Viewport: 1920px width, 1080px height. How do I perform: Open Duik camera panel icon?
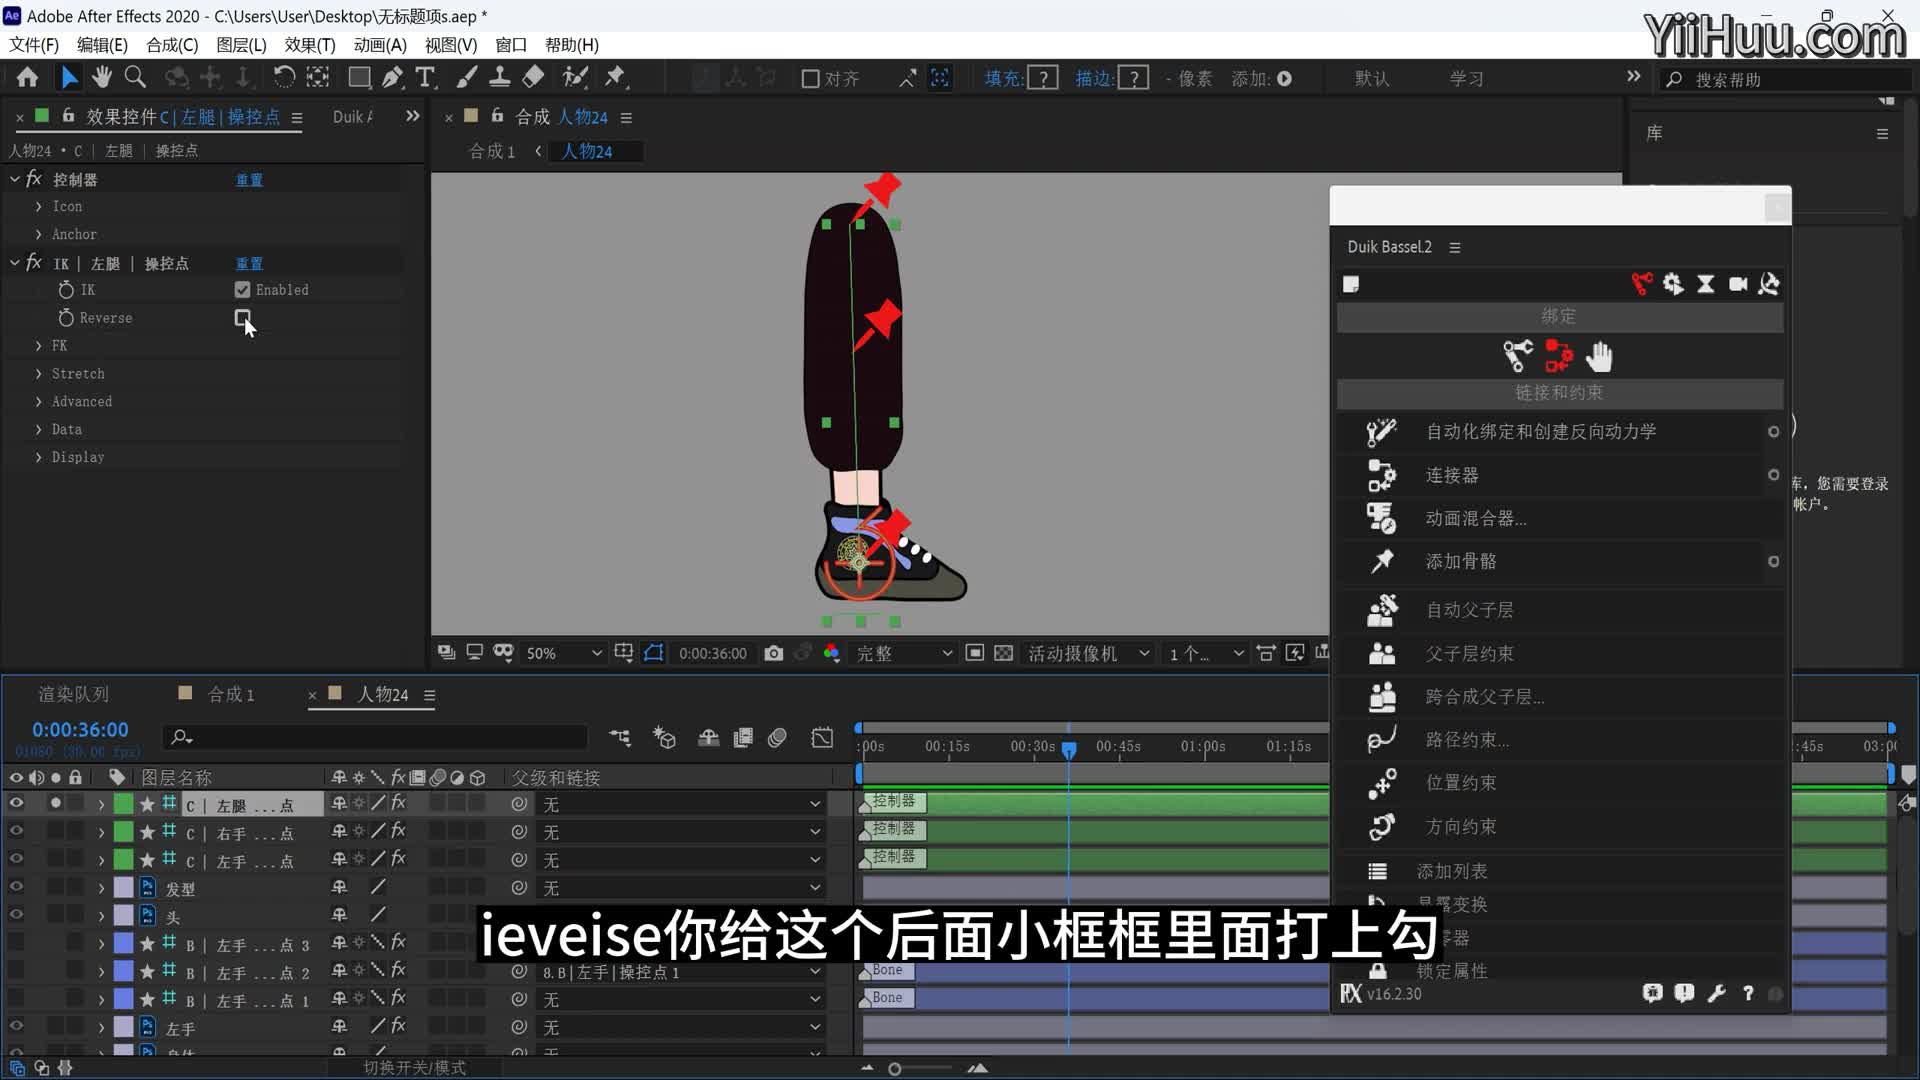[1738, 285]
